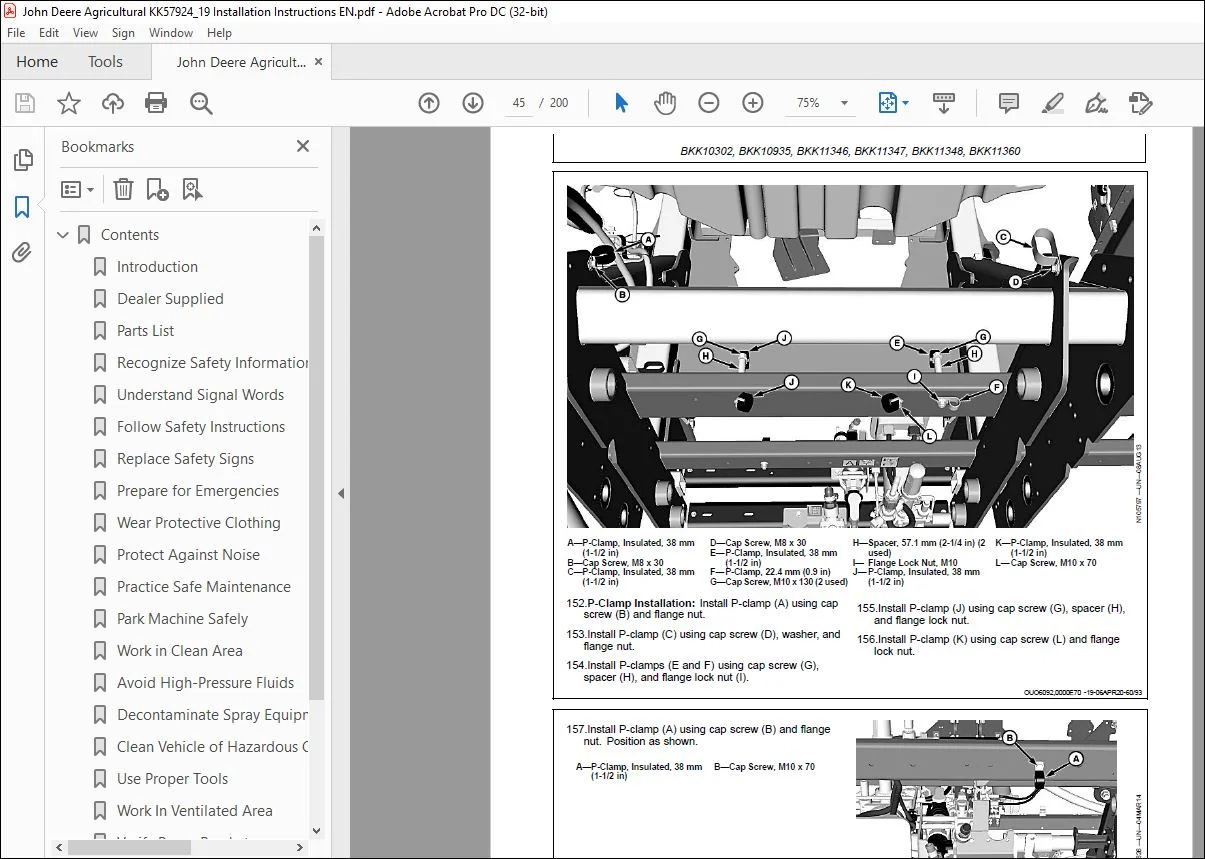Screen dimensions: 1205x859
Task: Select Decontaminate Spray Equipment bookmark
Action: [x=212, y=715]
